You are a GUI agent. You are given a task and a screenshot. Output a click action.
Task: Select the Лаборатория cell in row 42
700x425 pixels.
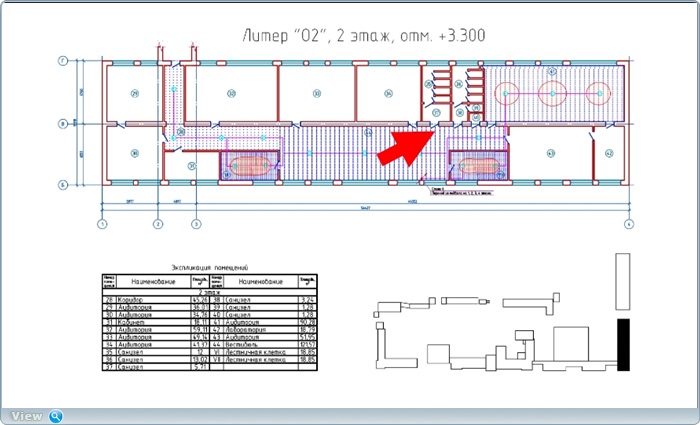click(261, 330)
